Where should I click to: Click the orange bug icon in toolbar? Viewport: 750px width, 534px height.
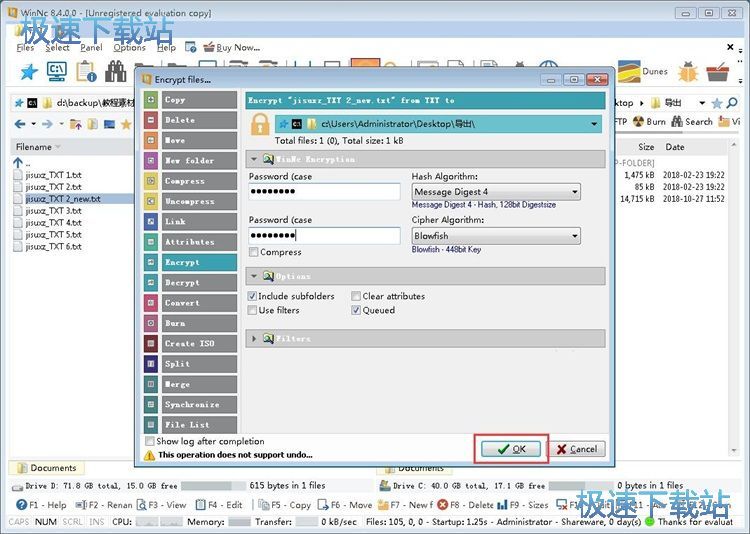[688, 72]
